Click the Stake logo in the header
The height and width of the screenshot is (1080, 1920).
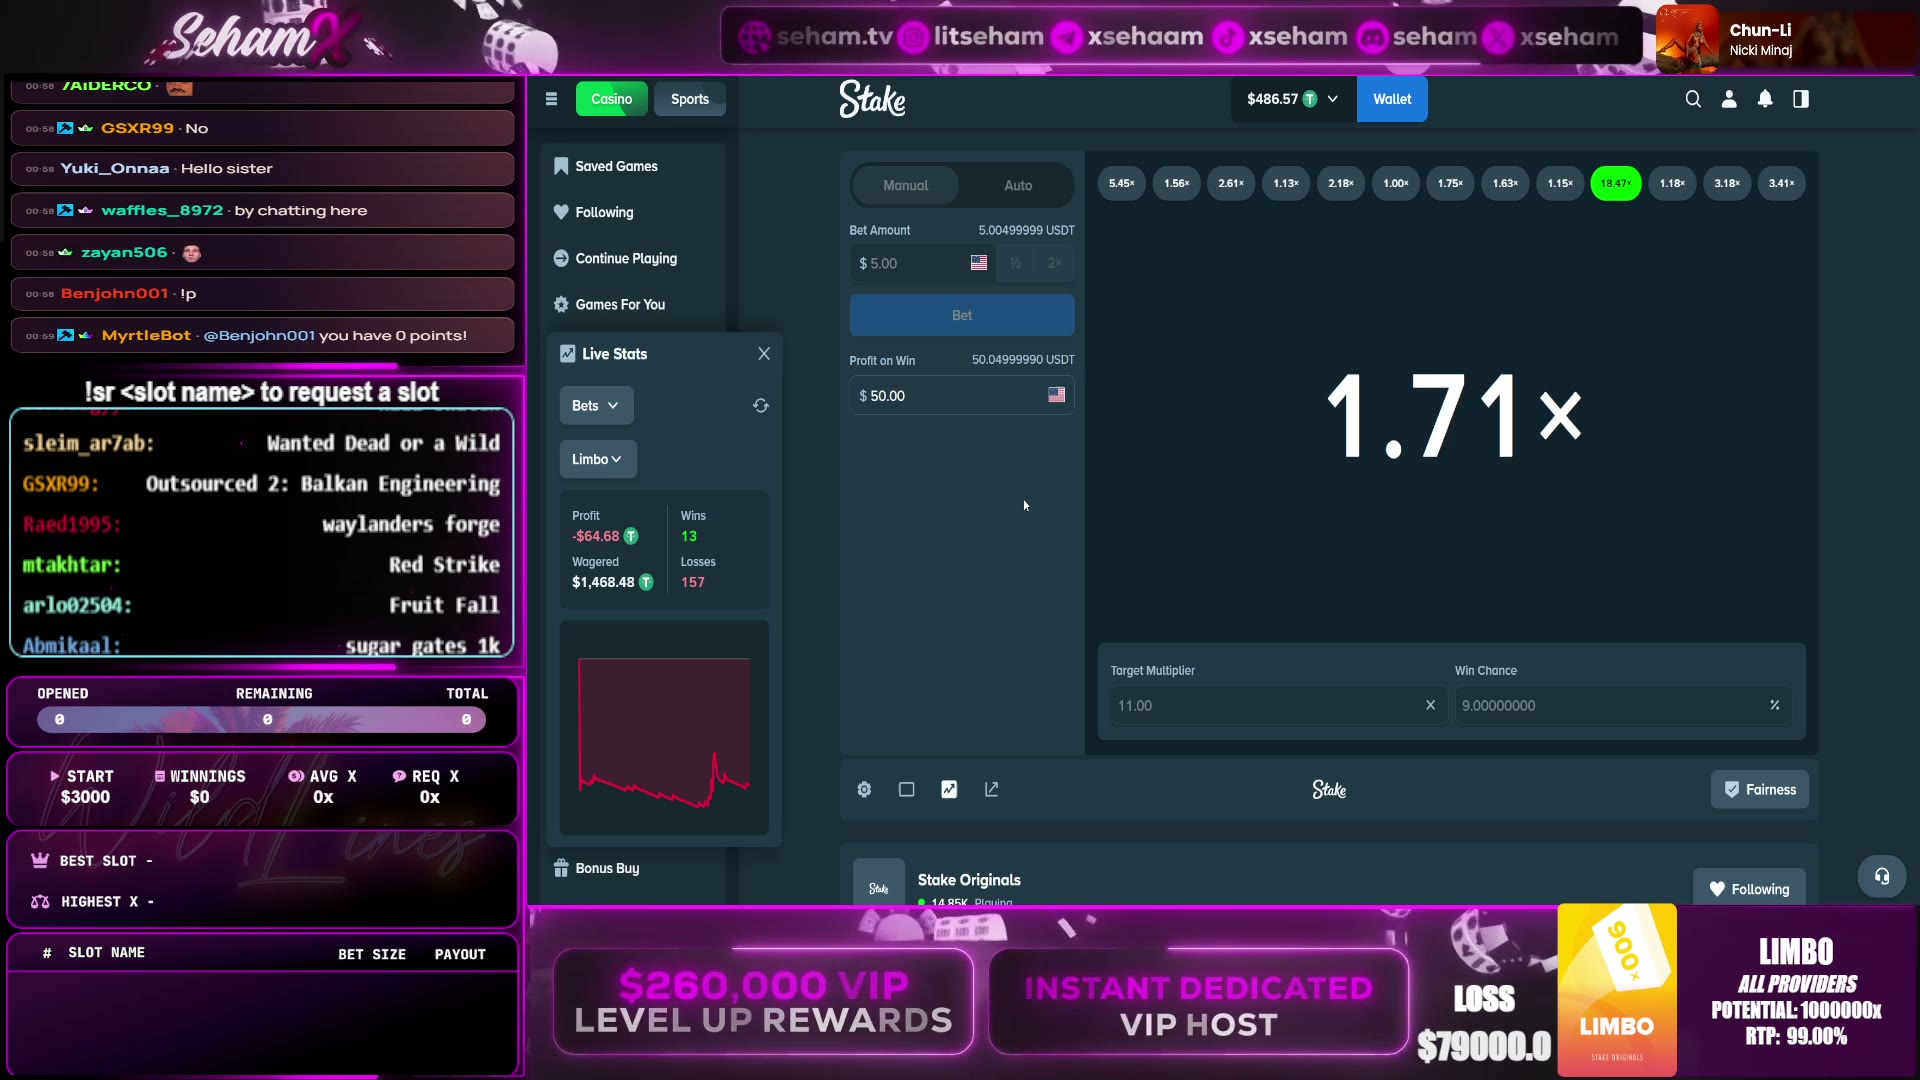872,99
